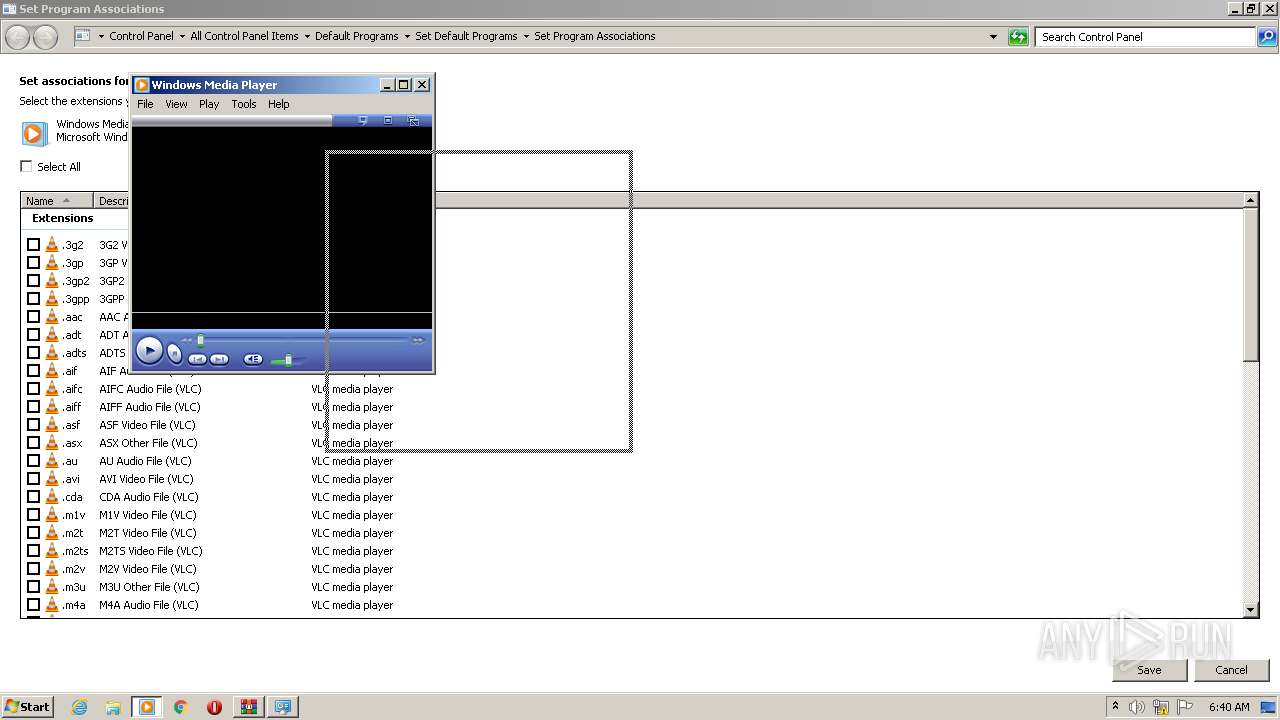This screenshot has height=720, width=1280.
Task: Check the .m3u extension box
Action: pos(34,587)
